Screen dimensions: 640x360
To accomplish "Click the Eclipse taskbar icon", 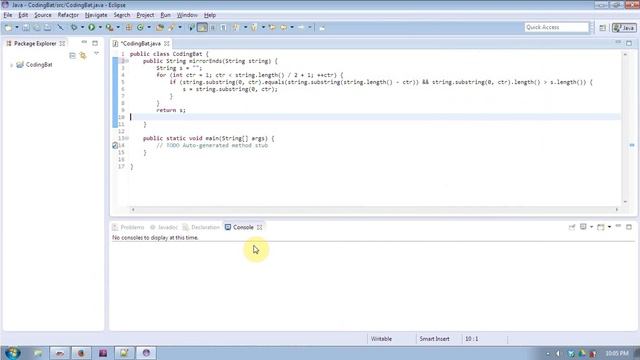I will pyautogui.click(x=146, y=353).
